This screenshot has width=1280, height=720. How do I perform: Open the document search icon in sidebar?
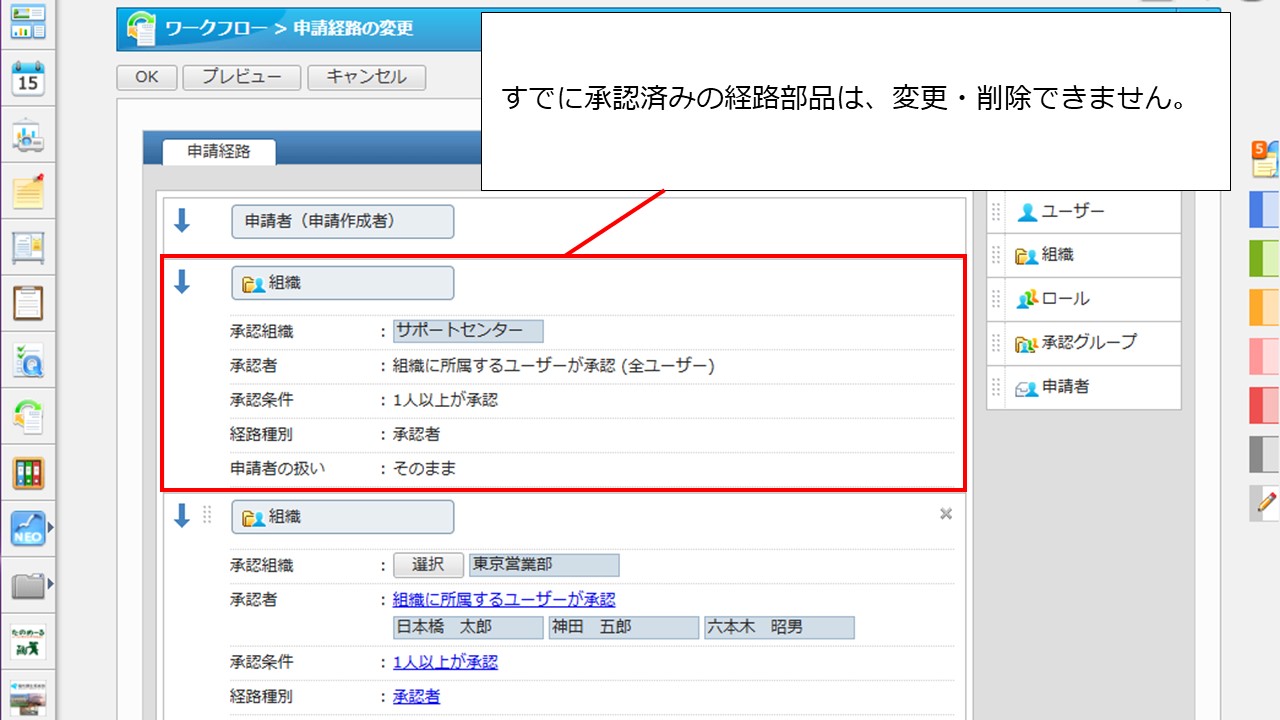point(28,360)
